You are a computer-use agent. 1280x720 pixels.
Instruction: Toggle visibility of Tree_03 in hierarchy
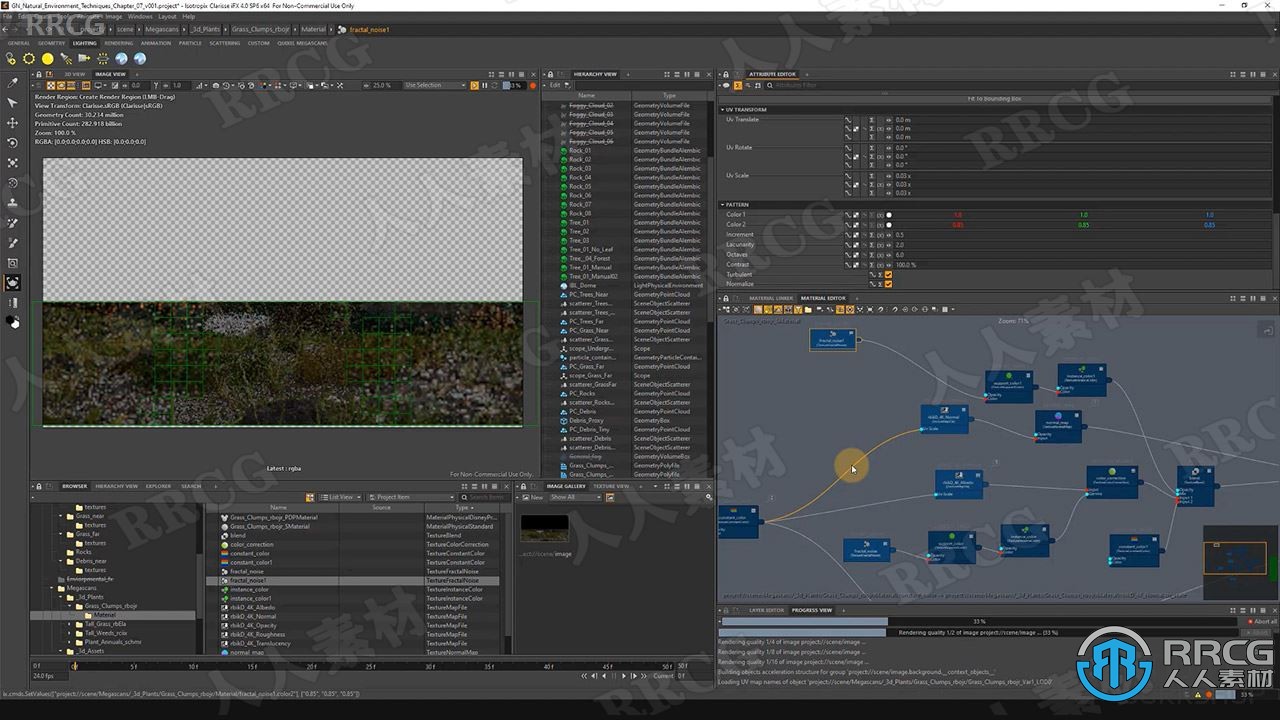coord(563,240)
